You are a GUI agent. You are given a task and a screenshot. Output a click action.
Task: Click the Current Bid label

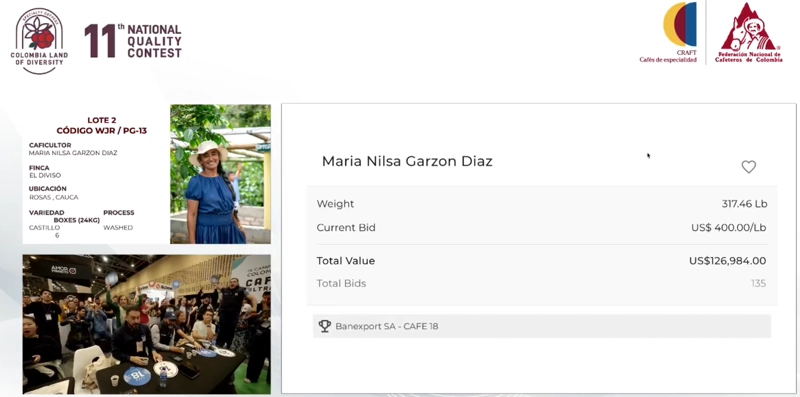(x=346, y=228)
